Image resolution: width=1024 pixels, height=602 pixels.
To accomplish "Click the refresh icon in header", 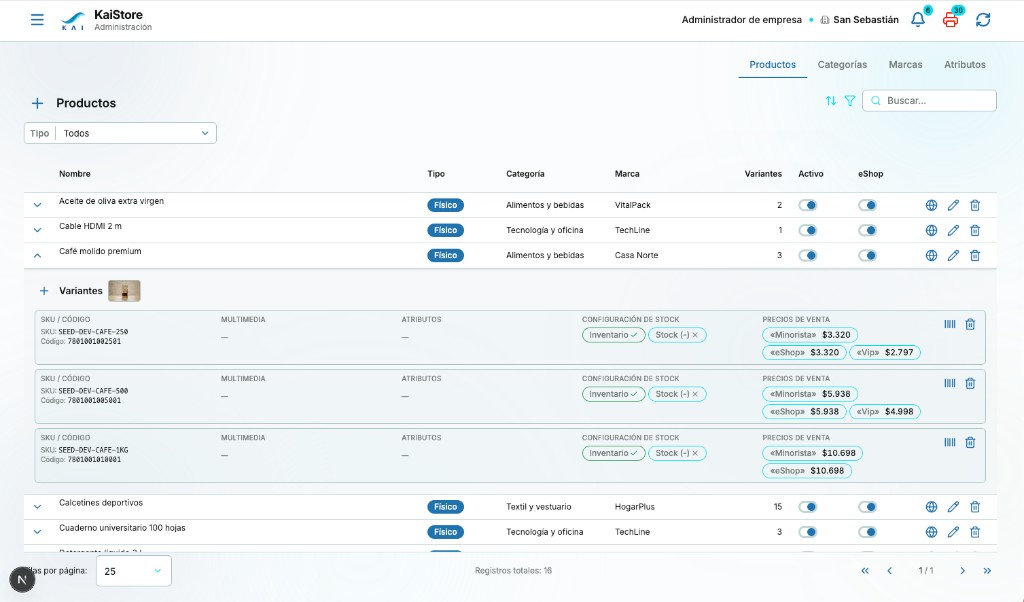I will coord(983,20).
